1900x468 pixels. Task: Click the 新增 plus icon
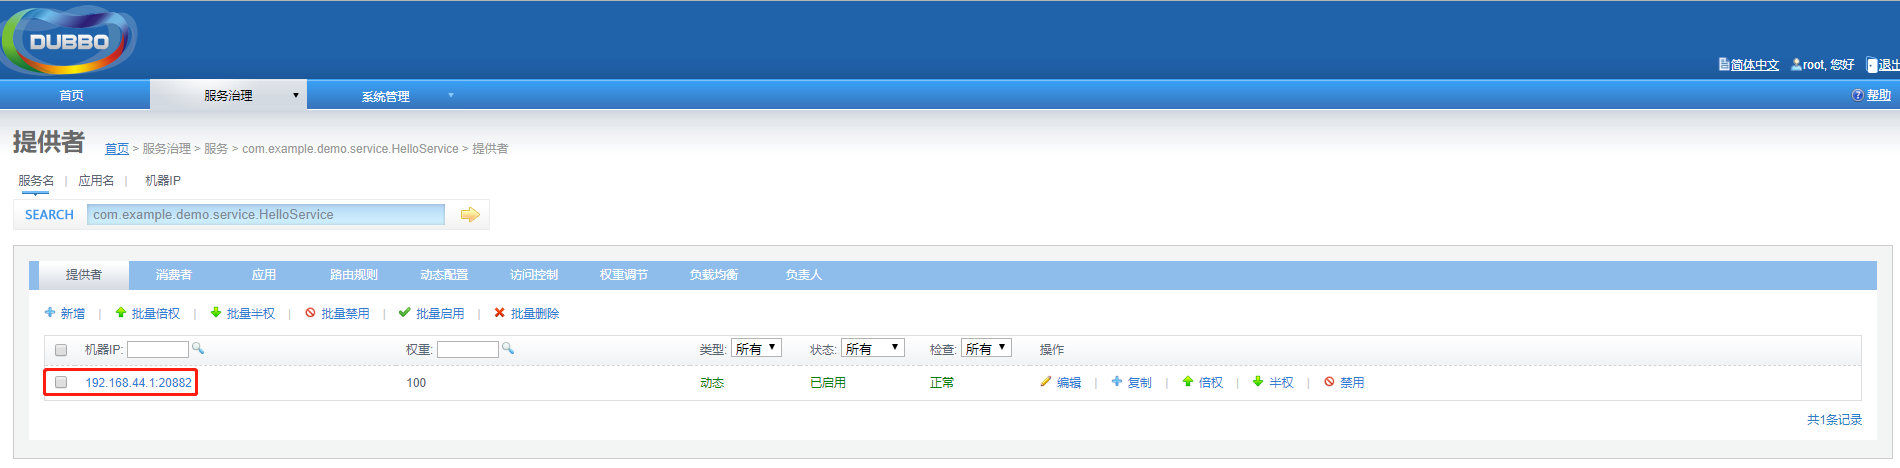pyautogui.click(x=50, y=313)
